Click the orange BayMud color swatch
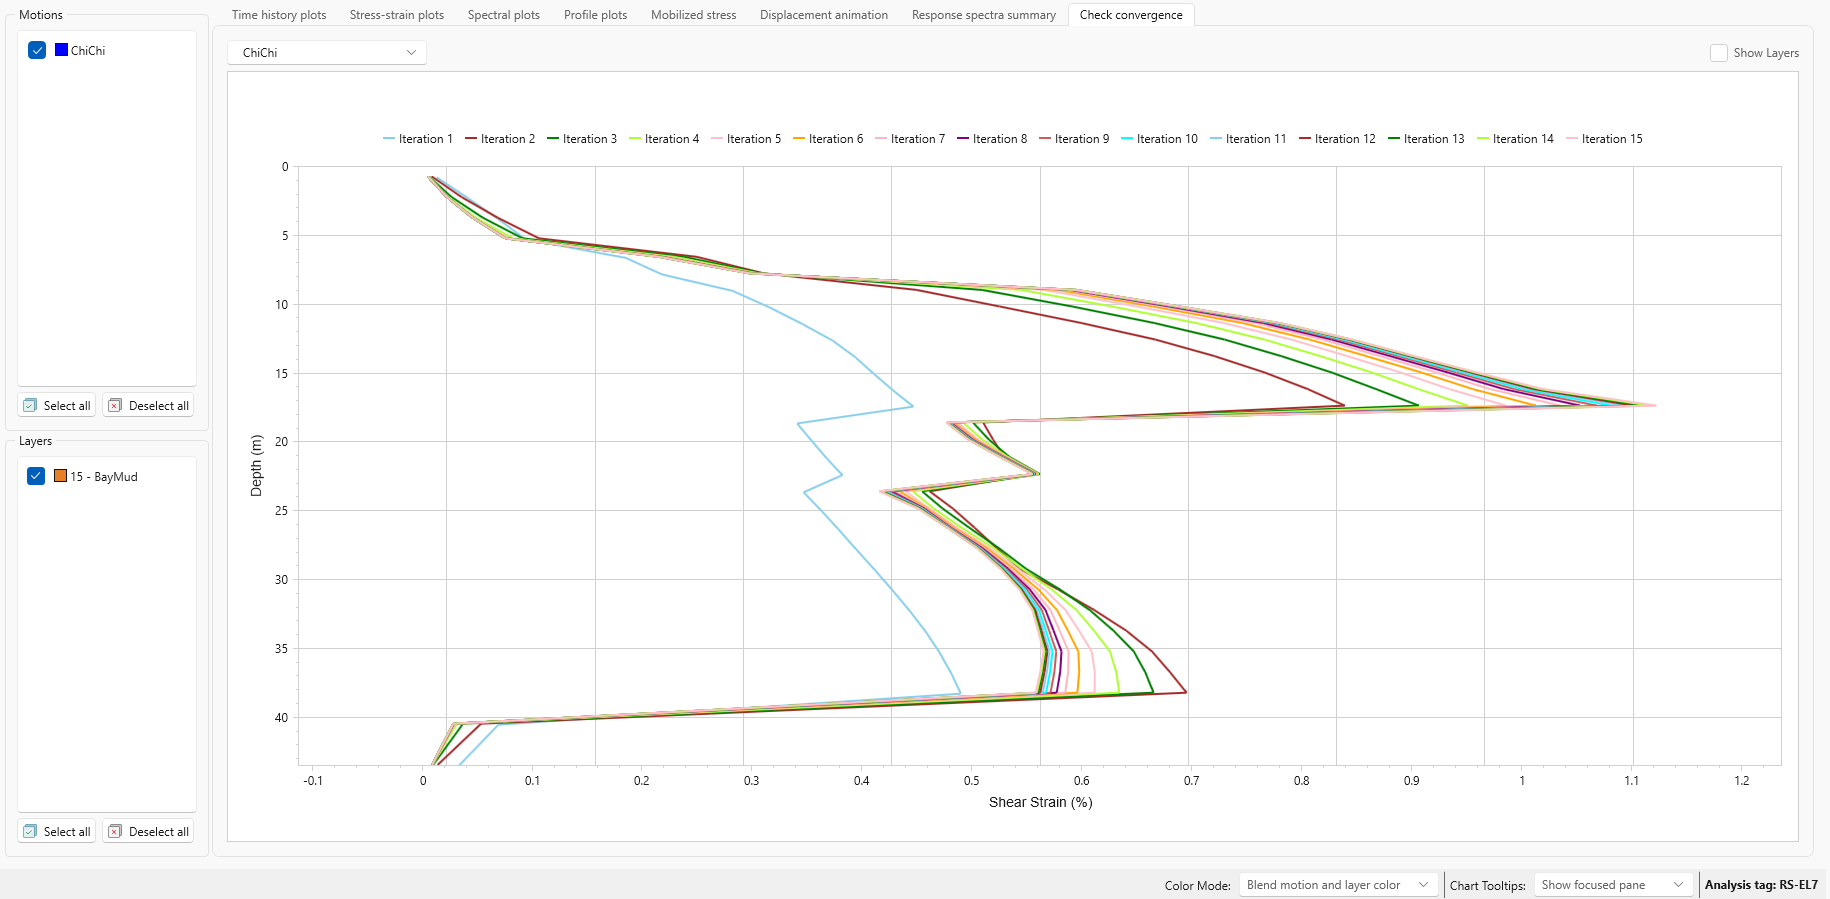1830x899 pixels. coord(61,476)
